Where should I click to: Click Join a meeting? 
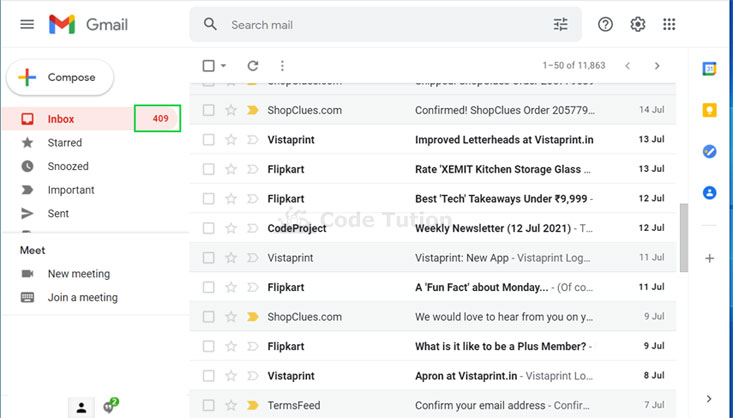[x=82, y=297]
